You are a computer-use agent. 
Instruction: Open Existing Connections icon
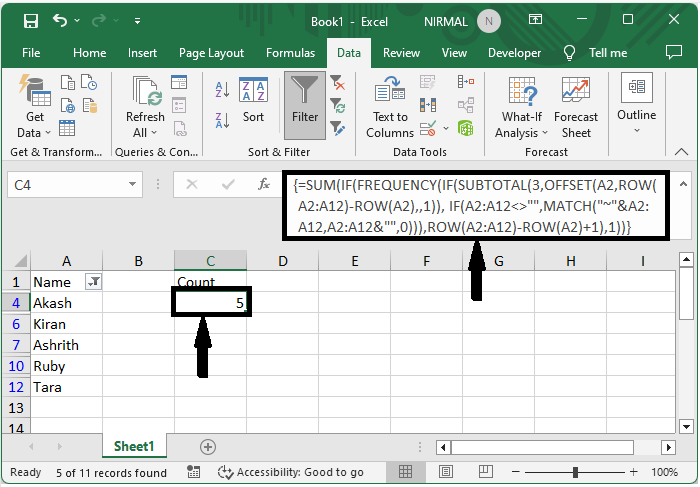(x=89, y=106)
